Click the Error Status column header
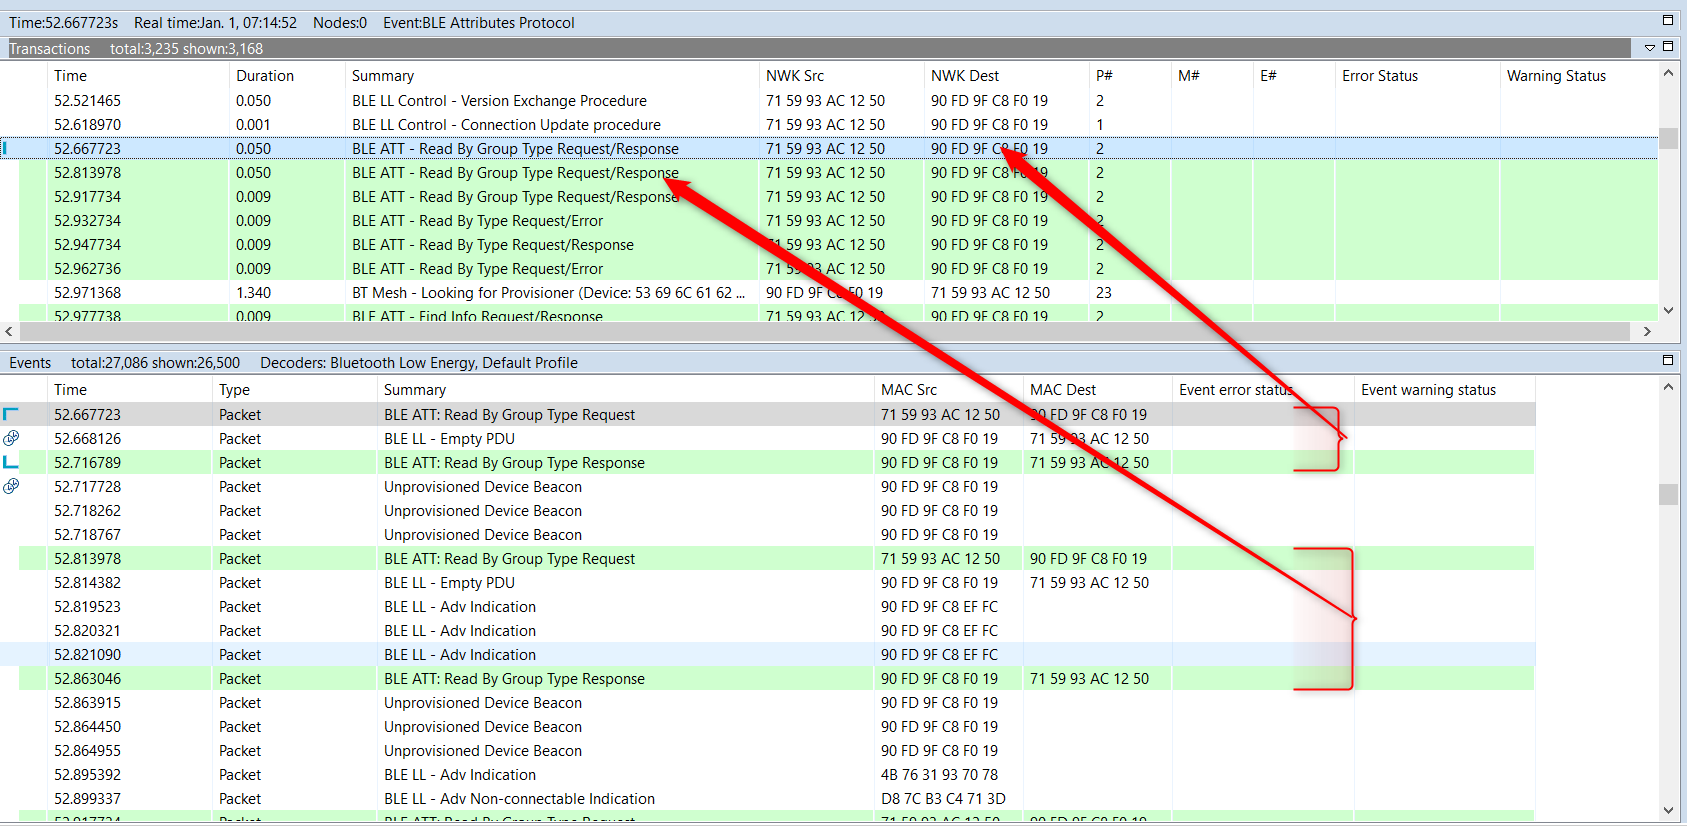1687x826 pixels. 1379,76
